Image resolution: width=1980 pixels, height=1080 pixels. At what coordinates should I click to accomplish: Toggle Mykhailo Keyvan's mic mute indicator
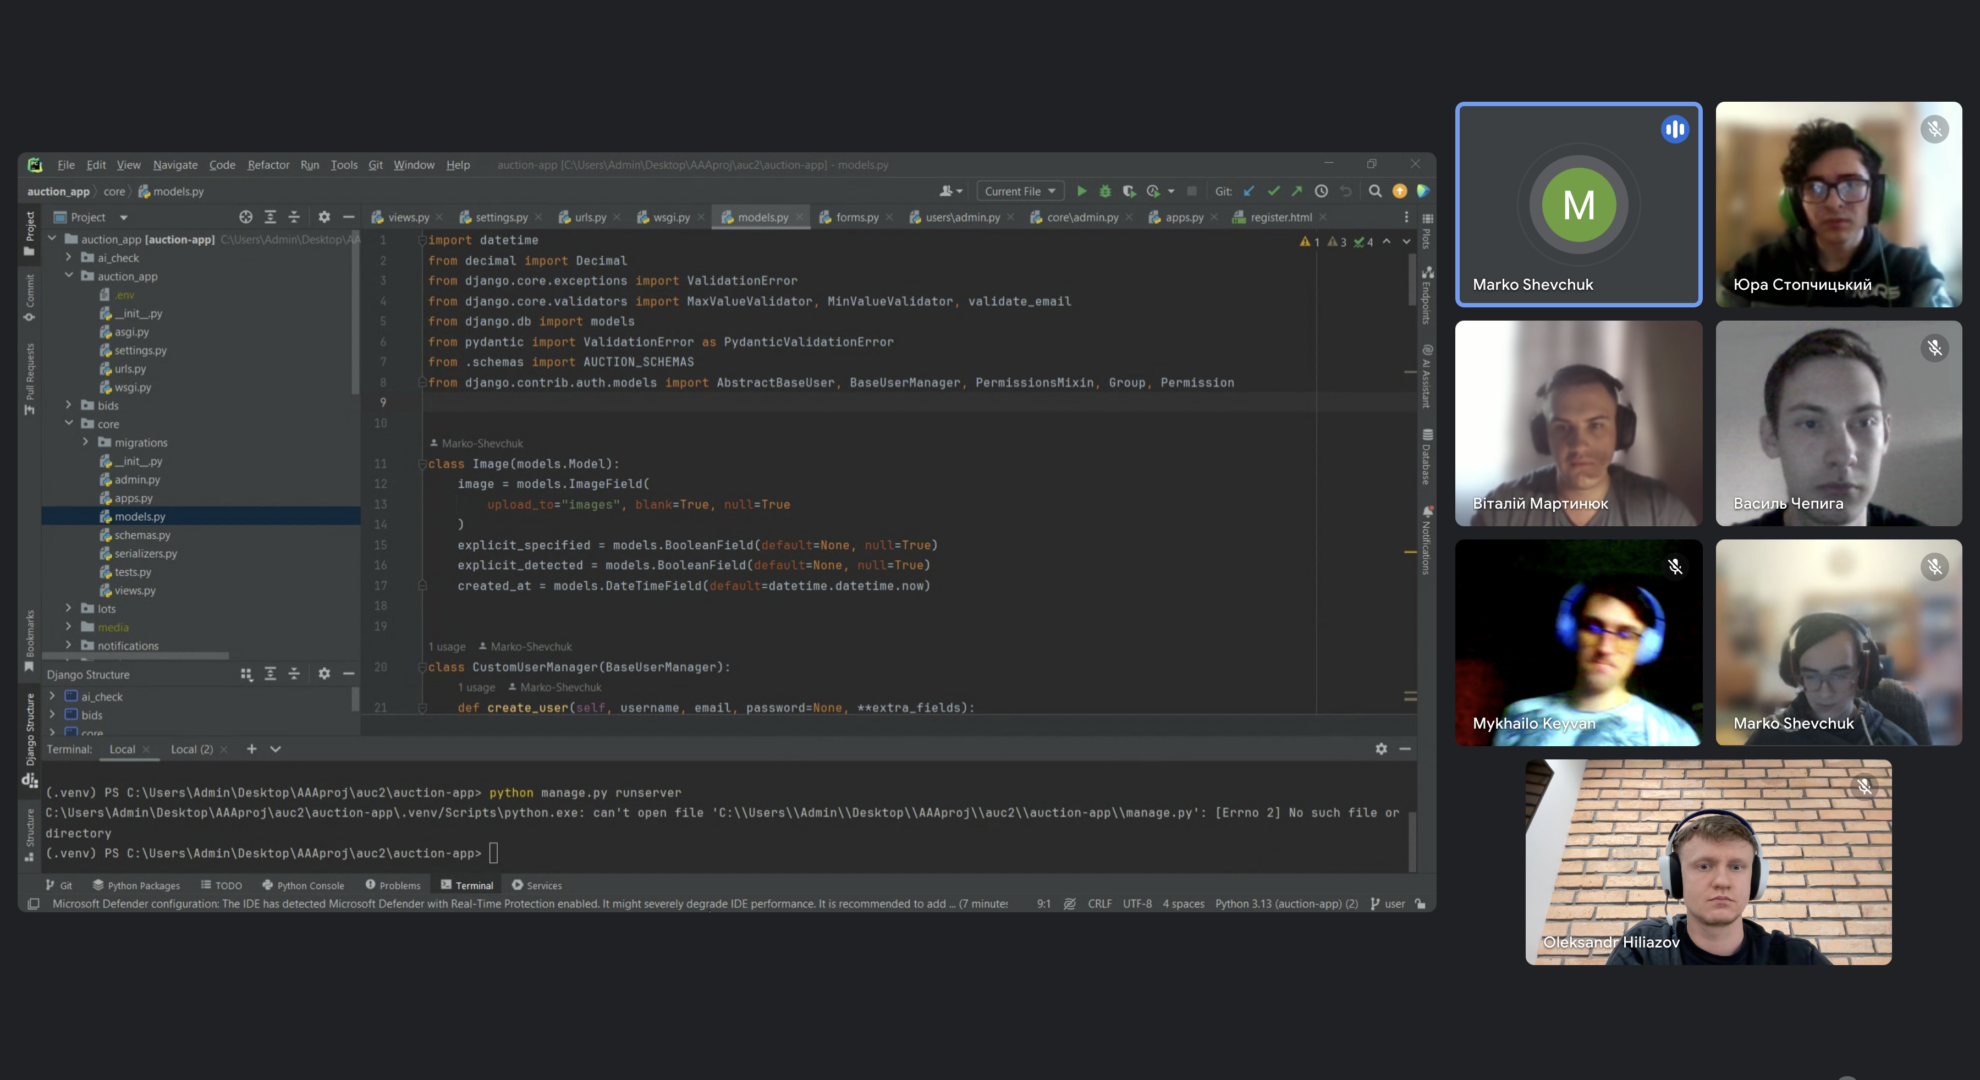click(x=1676, y=566)
